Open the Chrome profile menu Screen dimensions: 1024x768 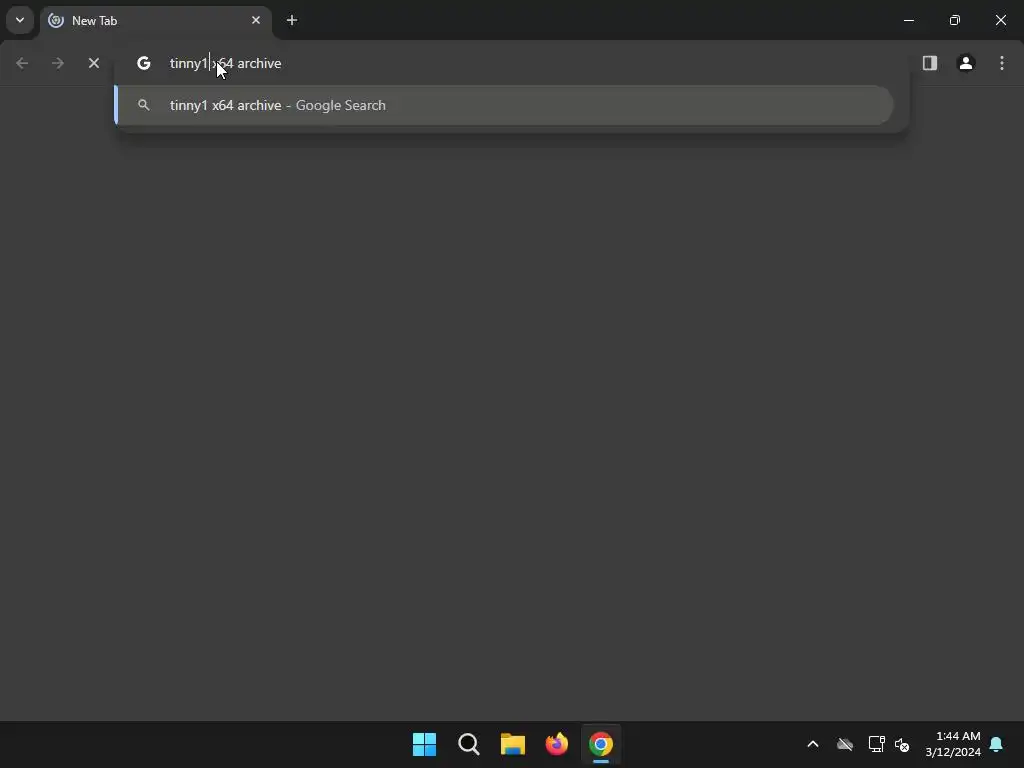coord(966,63)
